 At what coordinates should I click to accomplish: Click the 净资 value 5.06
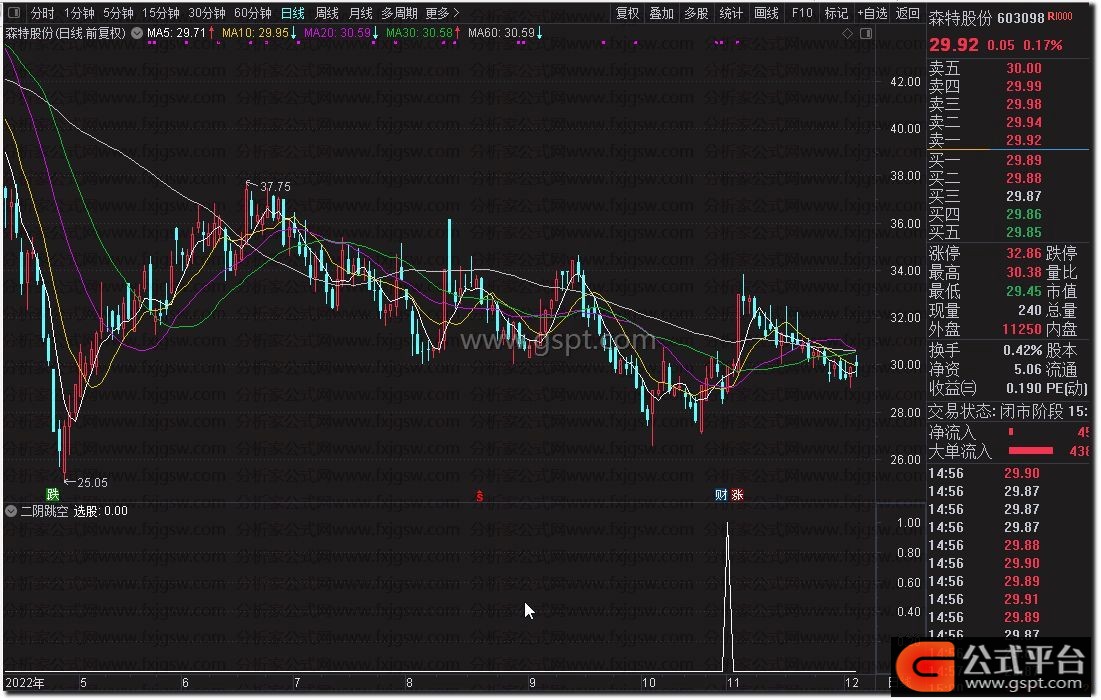(1028, 369)
